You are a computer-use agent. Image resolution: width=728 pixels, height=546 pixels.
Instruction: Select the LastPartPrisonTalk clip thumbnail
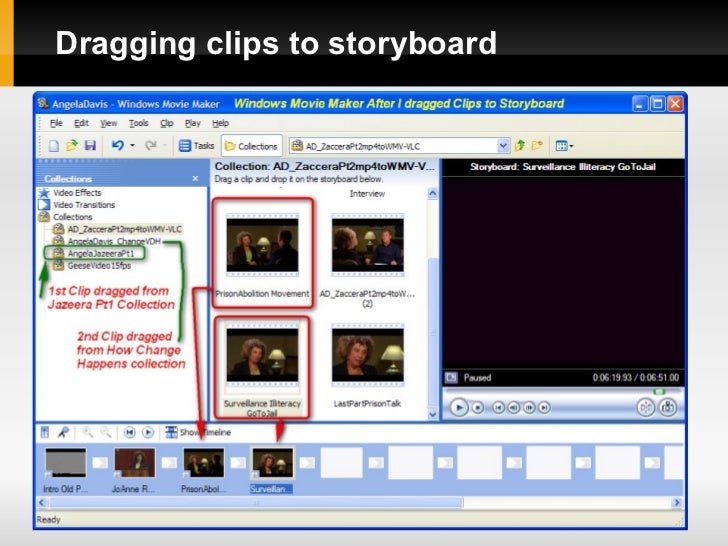[x=367, y=355]
